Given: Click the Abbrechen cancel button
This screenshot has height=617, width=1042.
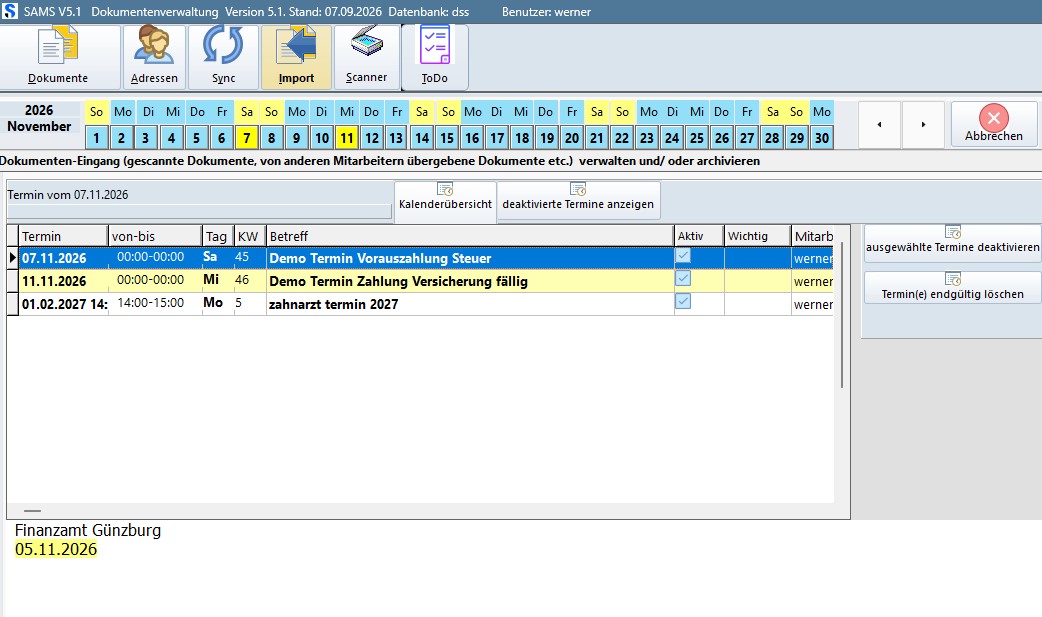Looking at the screenshot, I should pyautogui.click(x=993, y=124).
